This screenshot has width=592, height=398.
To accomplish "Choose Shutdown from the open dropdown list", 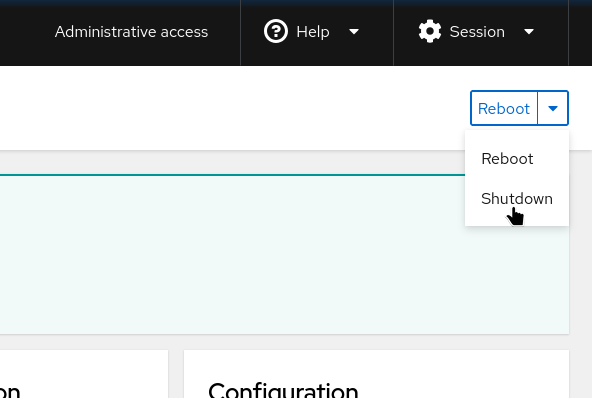I will (x=517, y=199).
